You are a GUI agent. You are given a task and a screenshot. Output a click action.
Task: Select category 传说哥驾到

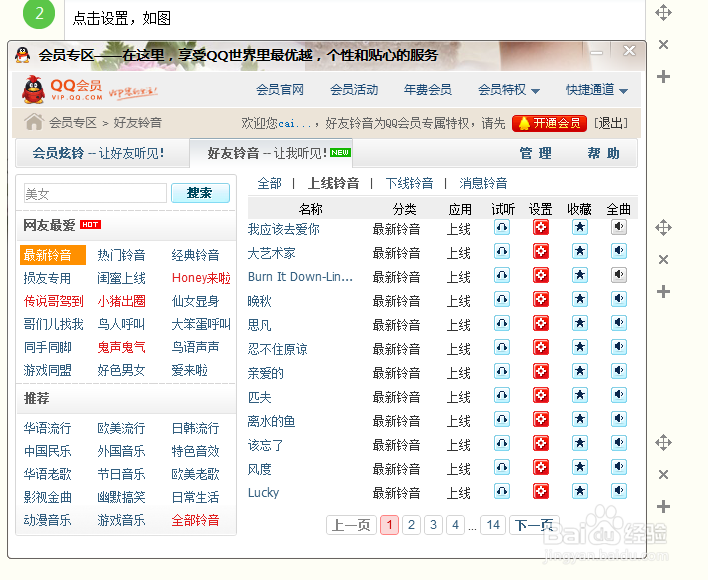(x=54, y=301)
